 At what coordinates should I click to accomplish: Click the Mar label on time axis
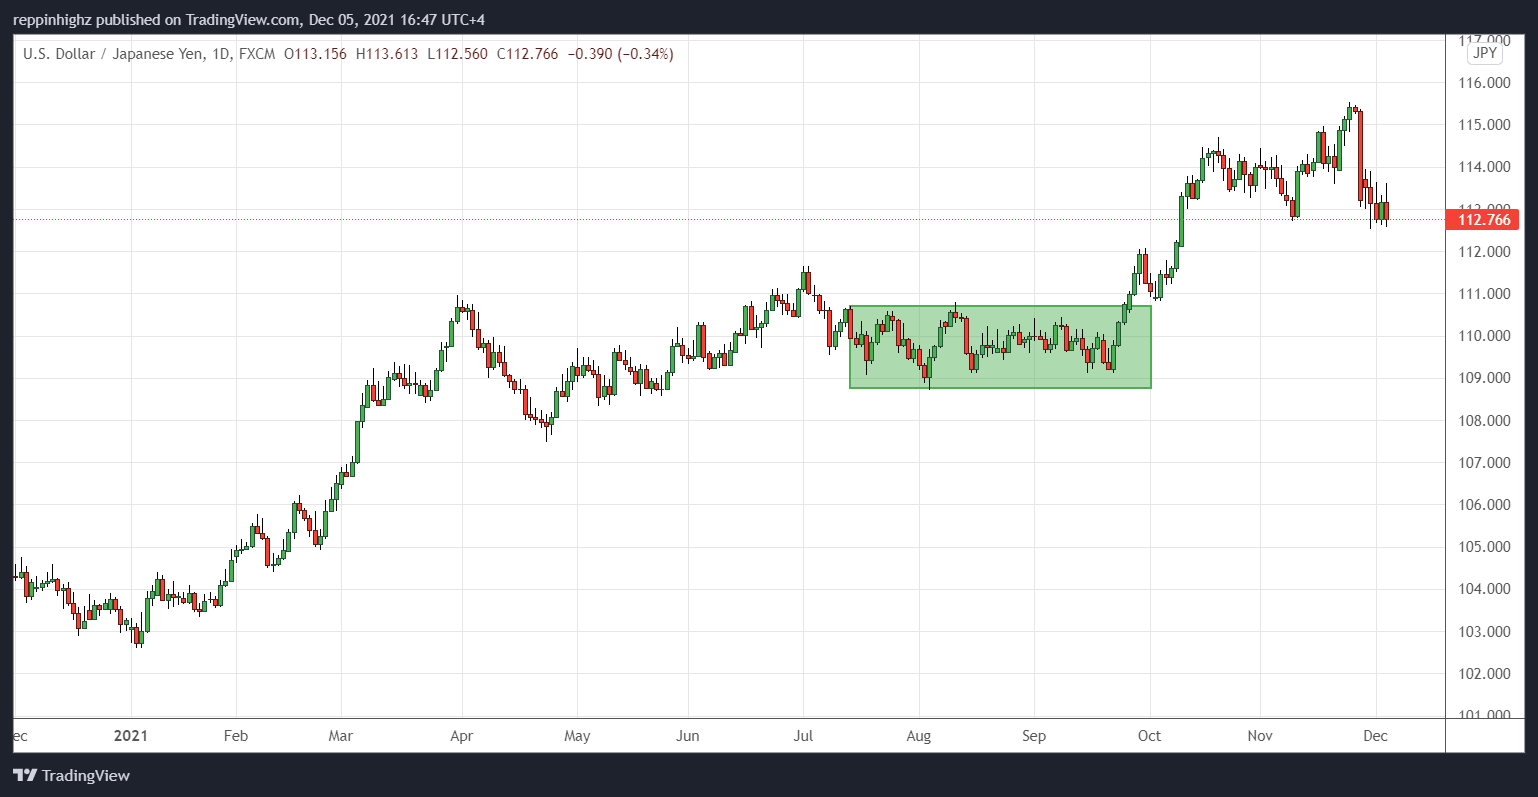tap(341, 736)
